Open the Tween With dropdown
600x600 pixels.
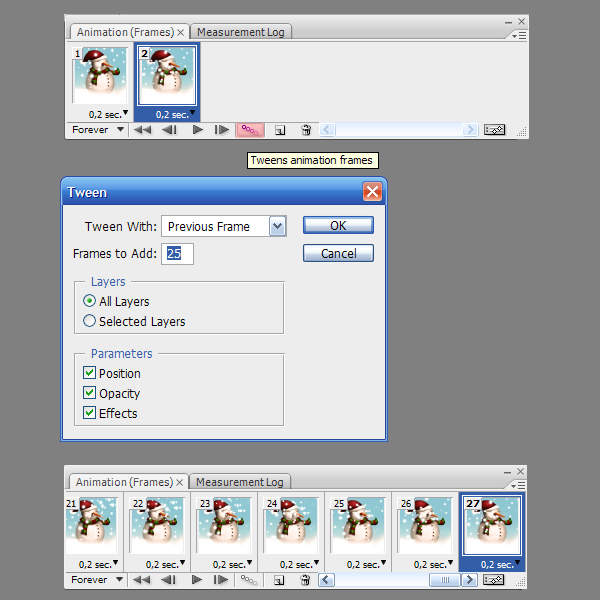(x=277, y=227)
